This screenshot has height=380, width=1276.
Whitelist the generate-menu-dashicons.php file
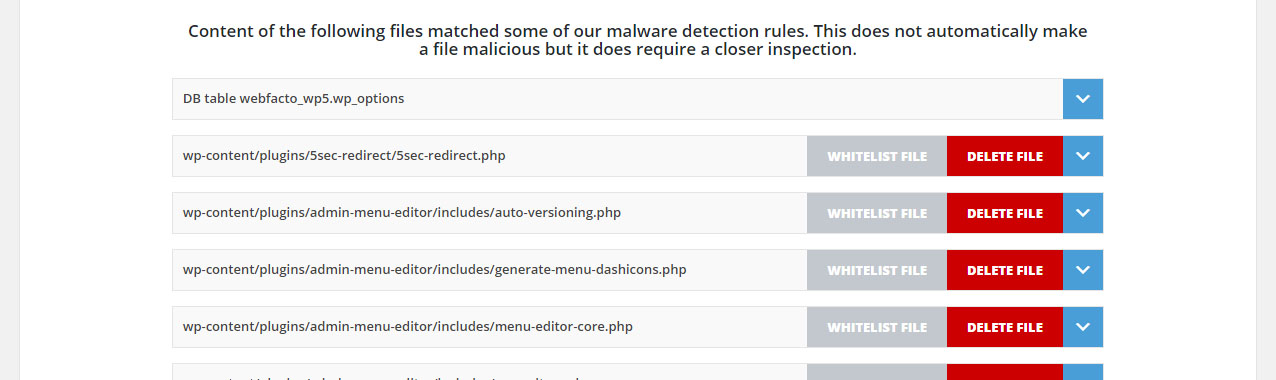click(x=877, y=270)
